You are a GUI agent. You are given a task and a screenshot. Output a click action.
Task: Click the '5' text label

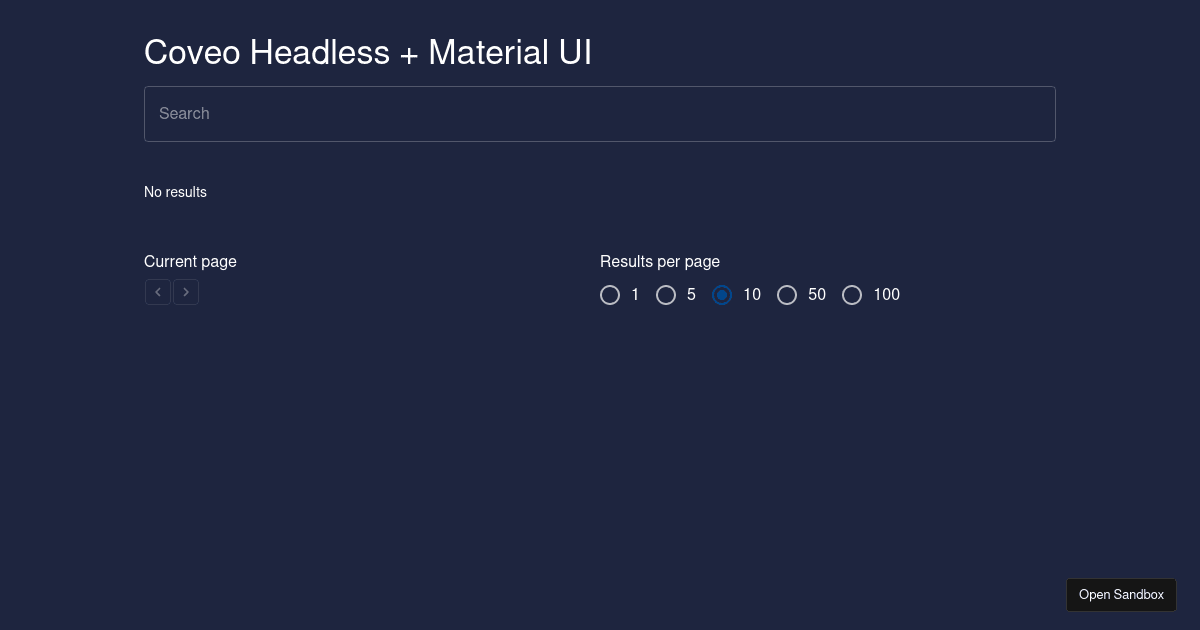click(x=691, y=294)
